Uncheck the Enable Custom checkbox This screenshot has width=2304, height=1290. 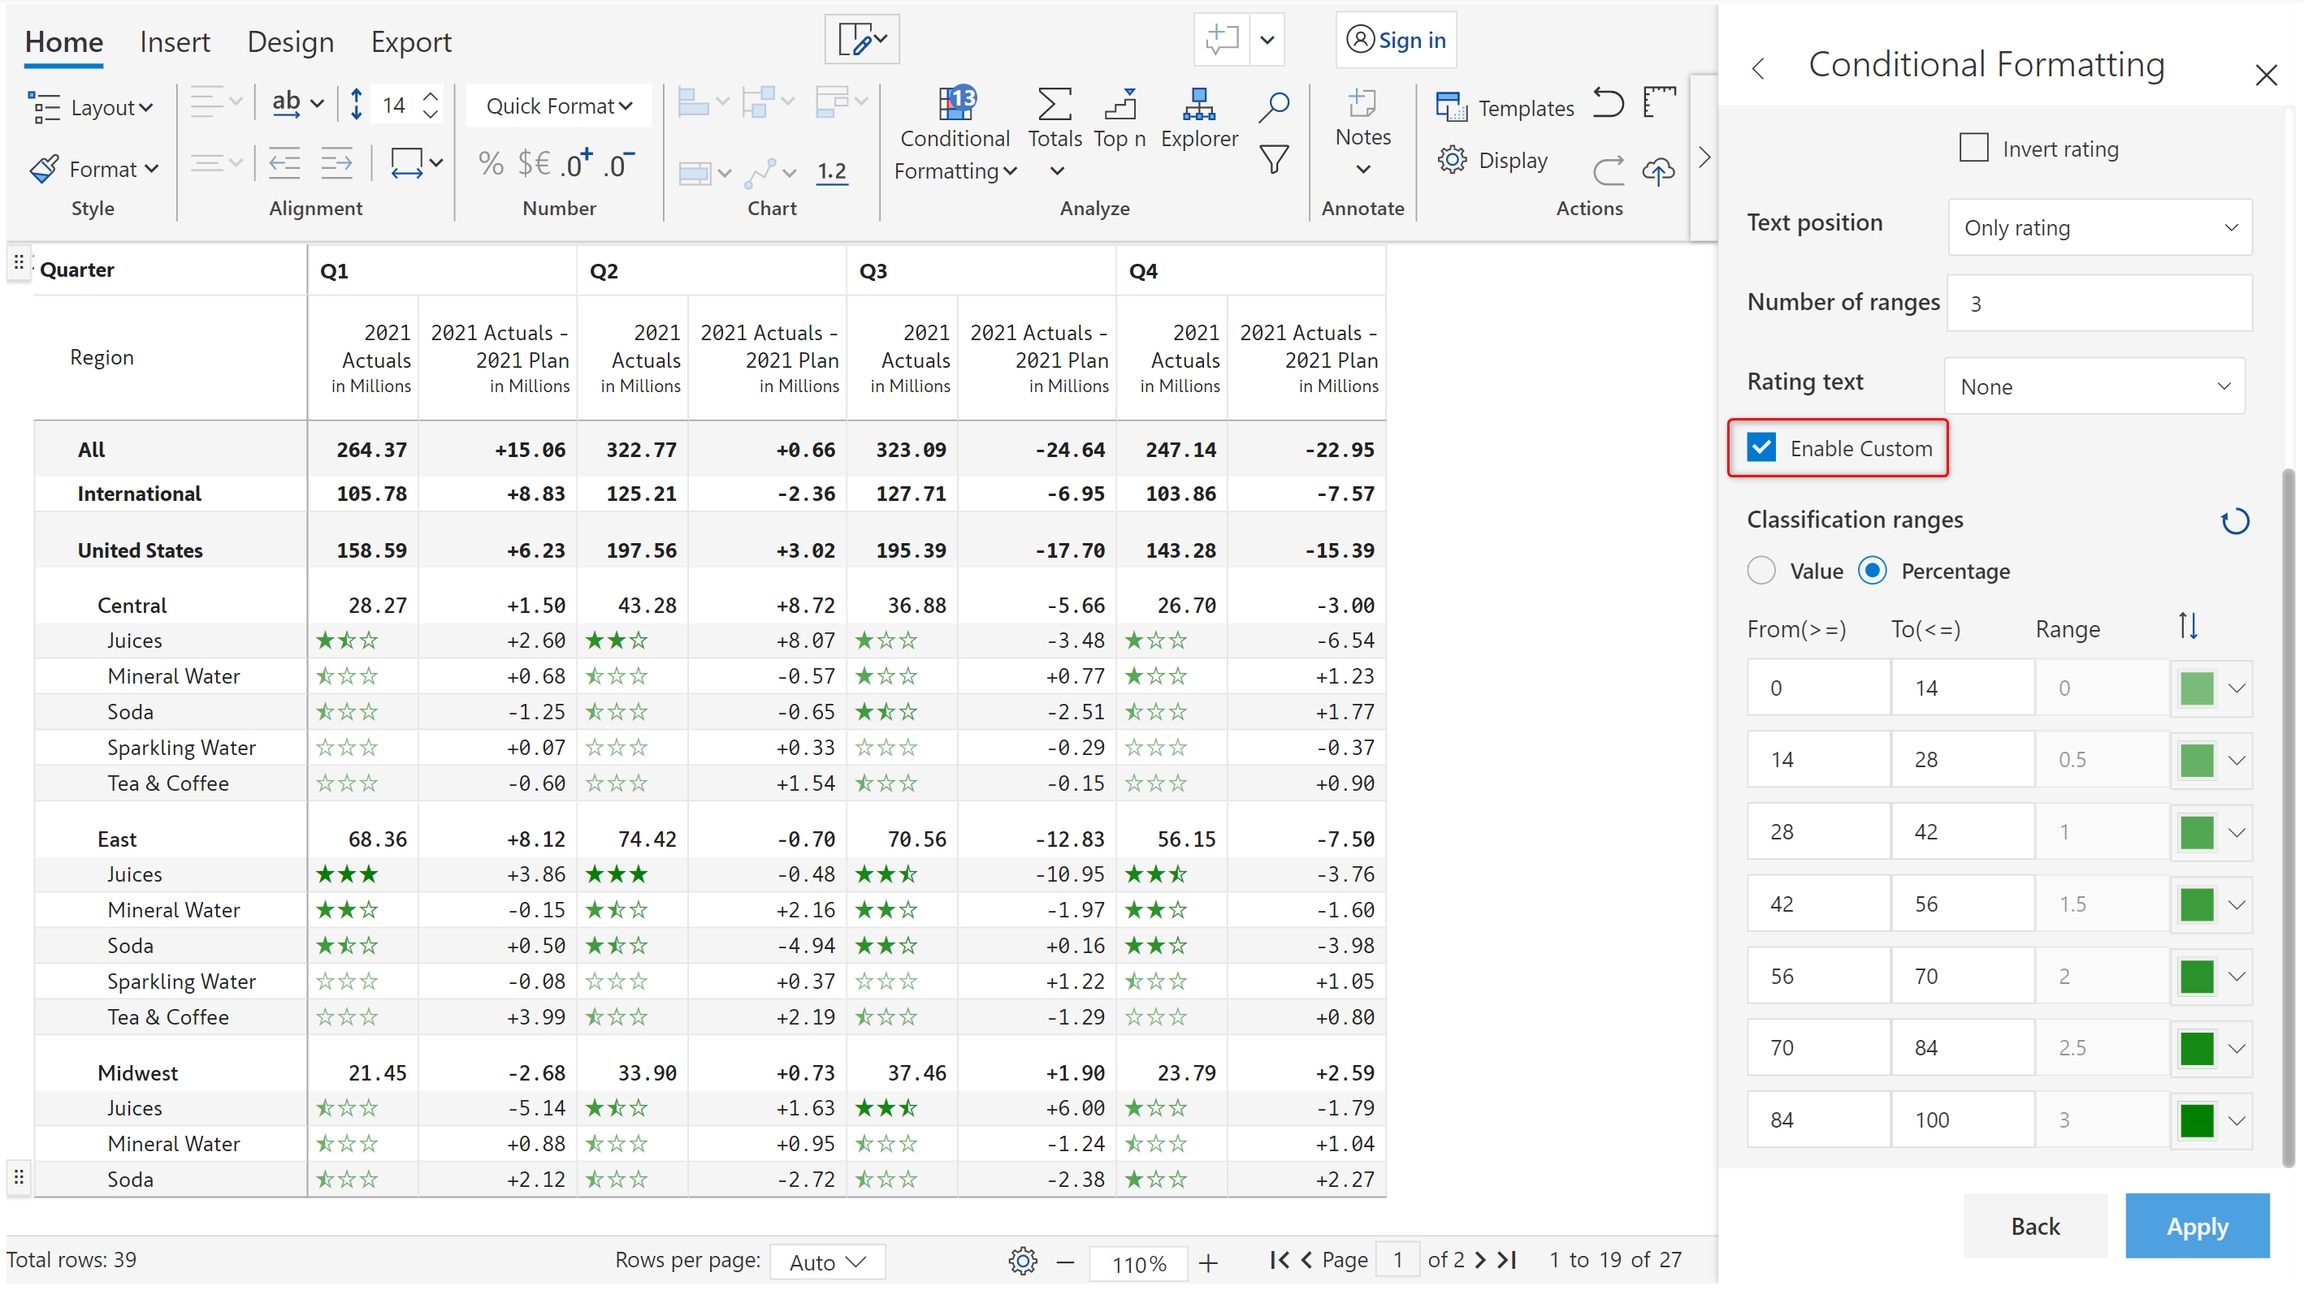pyautogui.click(x=1762, y=447)
